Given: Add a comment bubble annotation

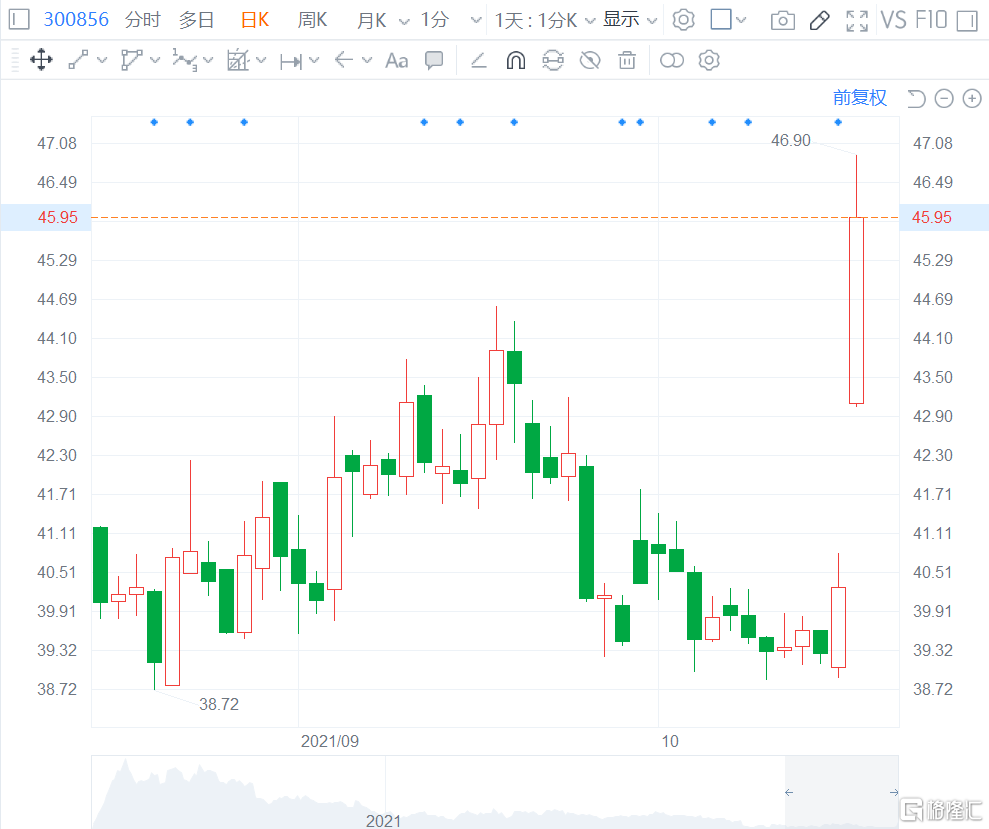Looking at the screenshot, I should (434, 61).
